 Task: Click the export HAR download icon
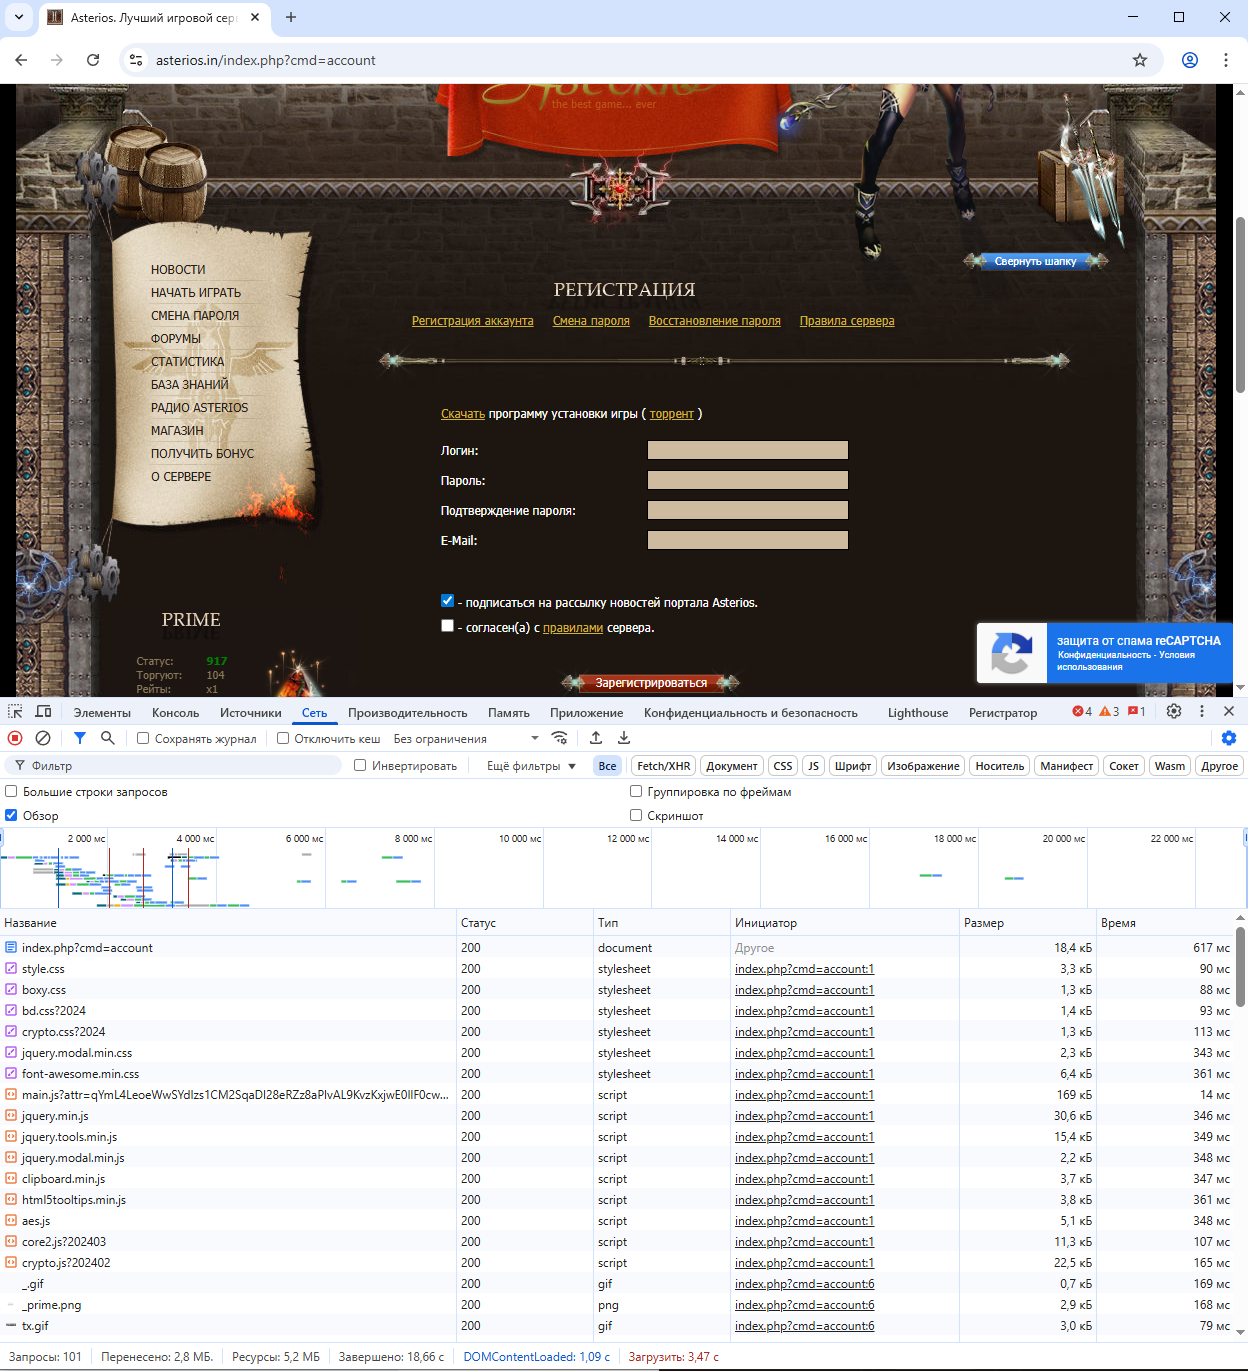[x=624, y=738]
